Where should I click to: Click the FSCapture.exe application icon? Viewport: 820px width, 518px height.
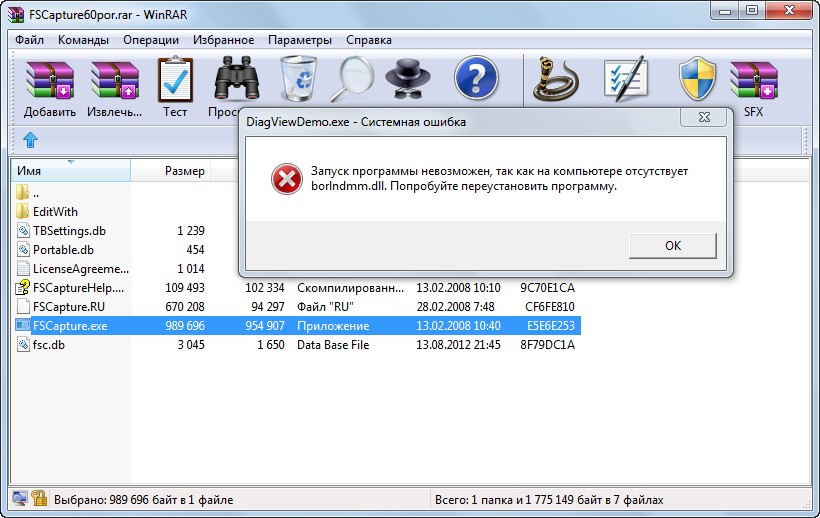[x=23, y=325]
